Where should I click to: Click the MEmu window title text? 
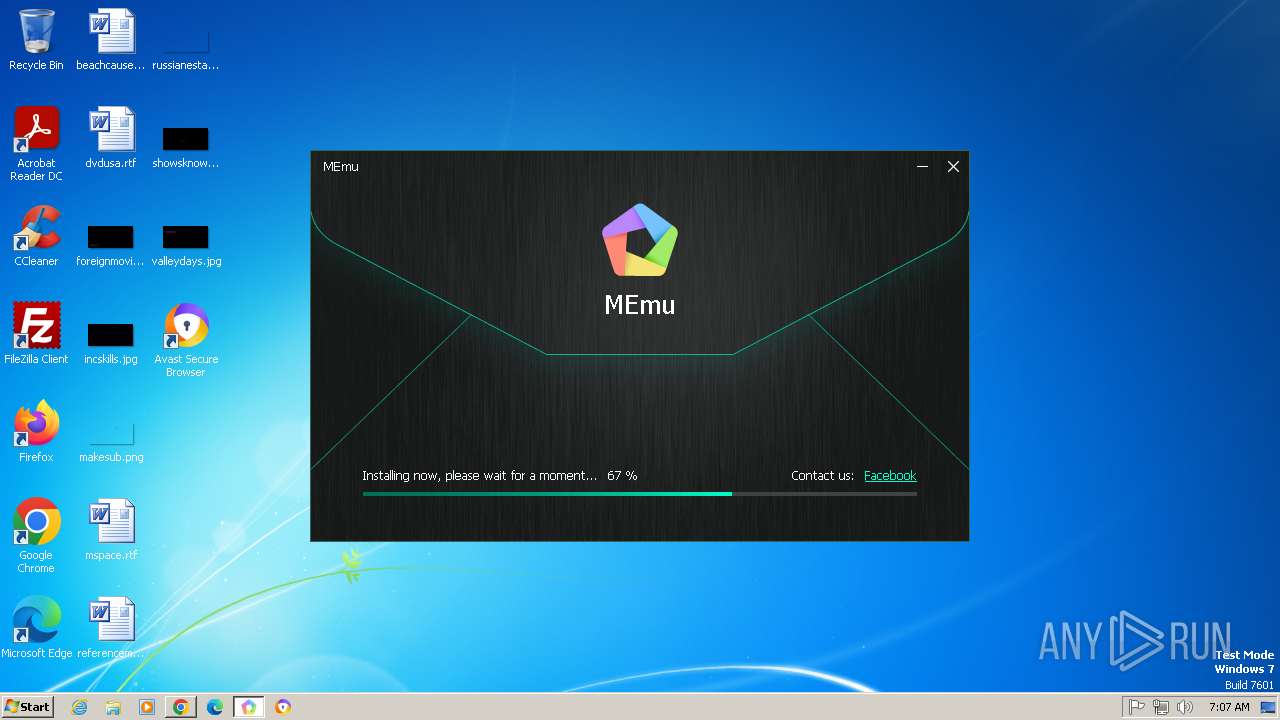[341, 167]
